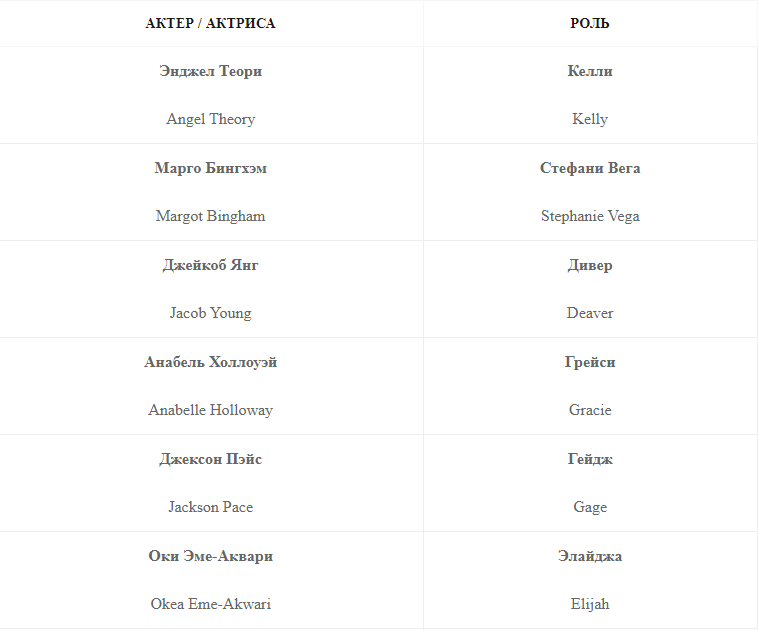Click the role Элайджа
This screenshot has width=758, height=630.
pos(590,556)
